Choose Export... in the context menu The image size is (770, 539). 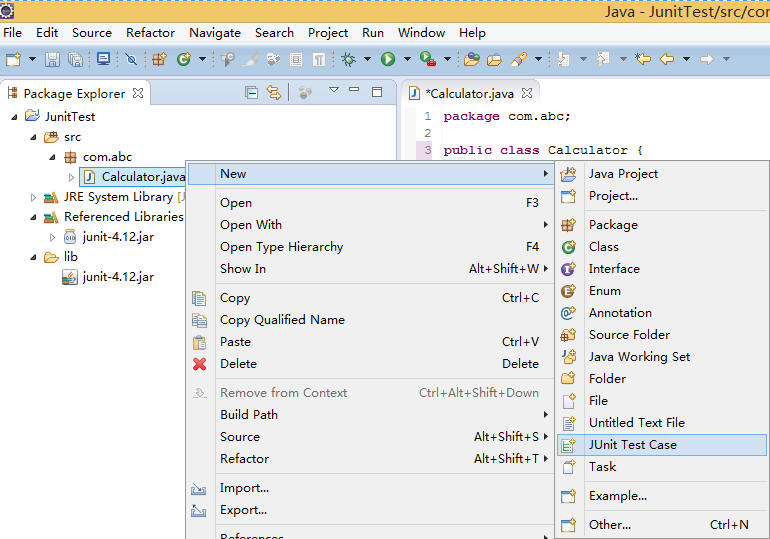click(371, 510)
